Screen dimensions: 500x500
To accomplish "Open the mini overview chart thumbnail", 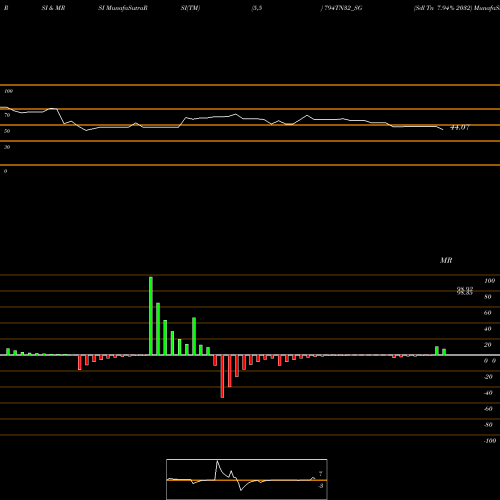I will click(x=247, y=479).
